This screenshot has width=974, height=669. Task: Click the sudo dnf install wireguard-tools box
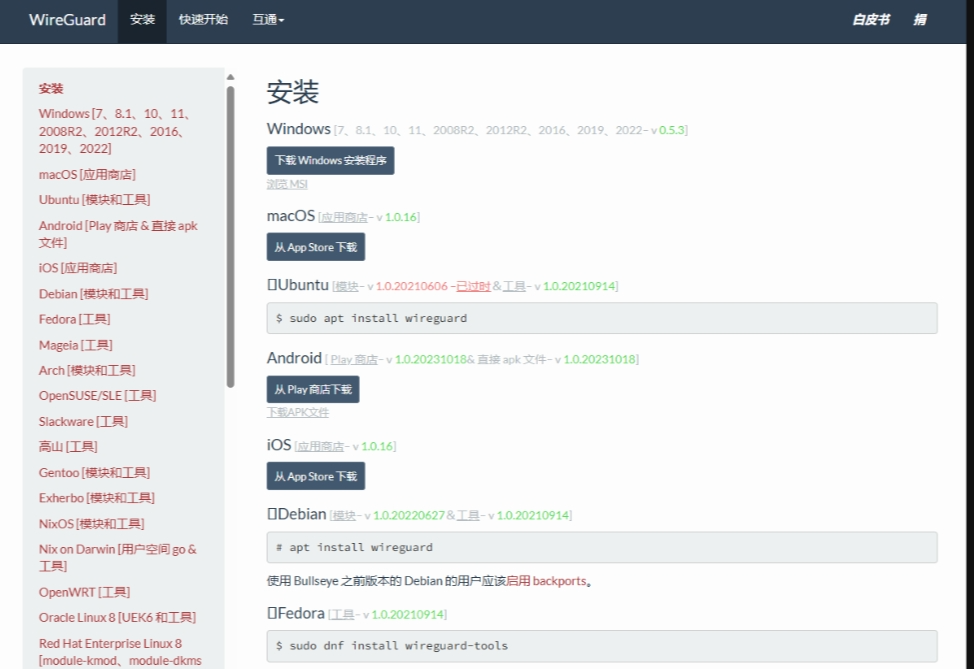[602, 646]
